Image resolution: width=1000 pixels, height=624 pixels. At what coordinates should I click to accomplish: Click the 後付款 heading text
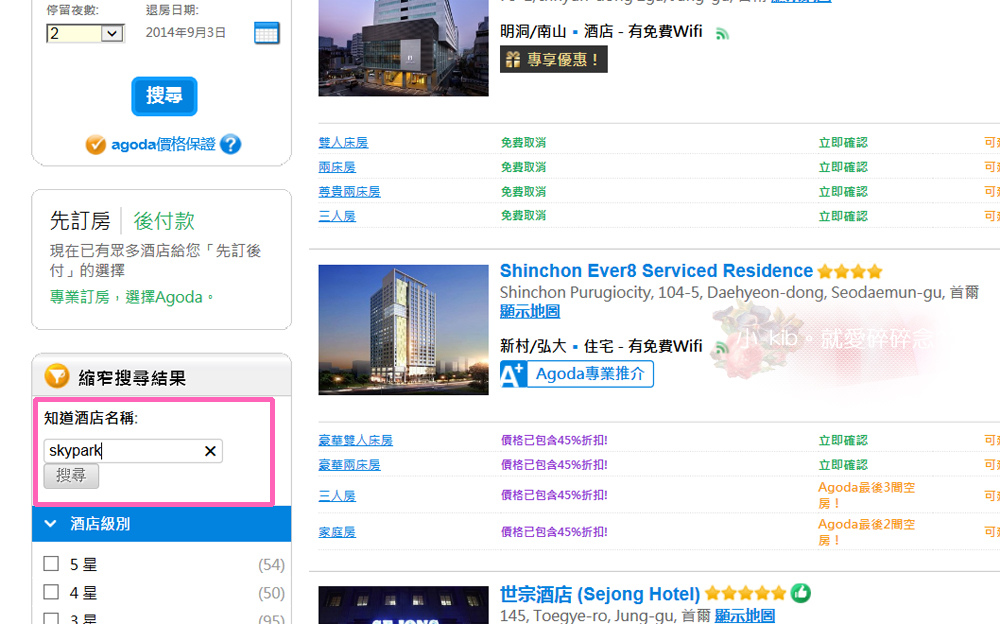click(x=164, y=221)
